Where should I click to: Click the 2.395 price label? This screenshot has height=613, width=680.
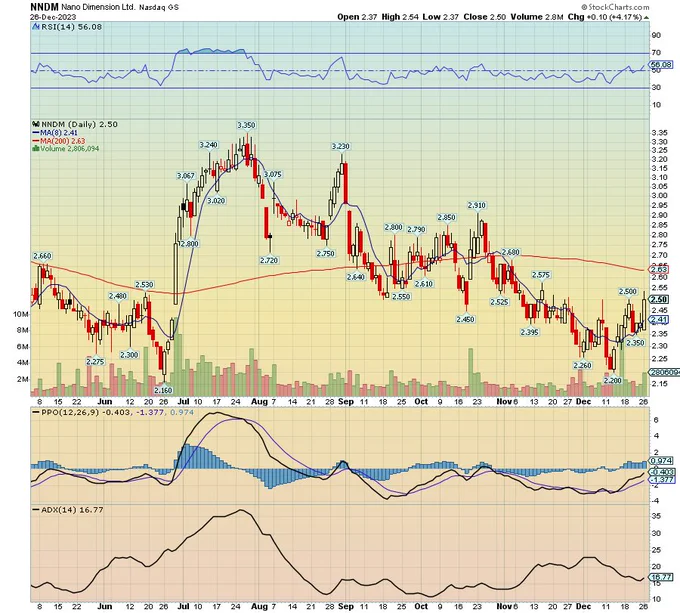click(x=530, y=332)
